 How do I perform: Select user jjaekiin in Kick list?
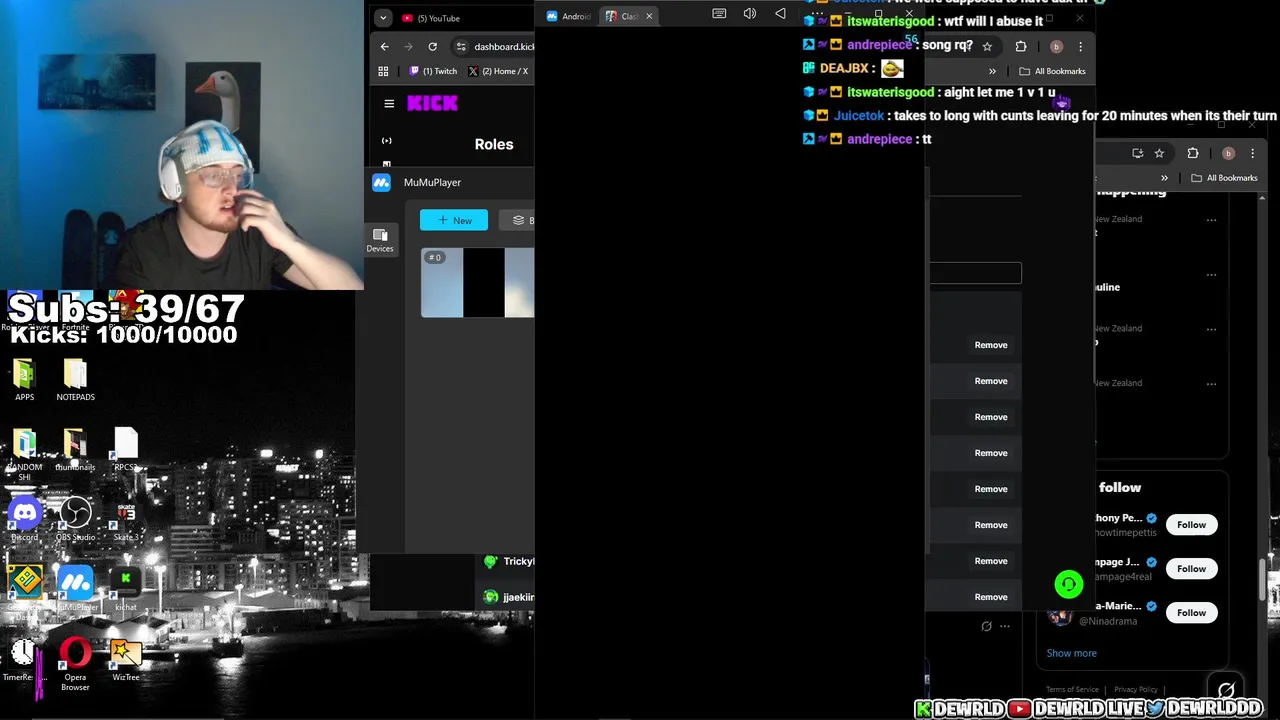pos(510,597)
